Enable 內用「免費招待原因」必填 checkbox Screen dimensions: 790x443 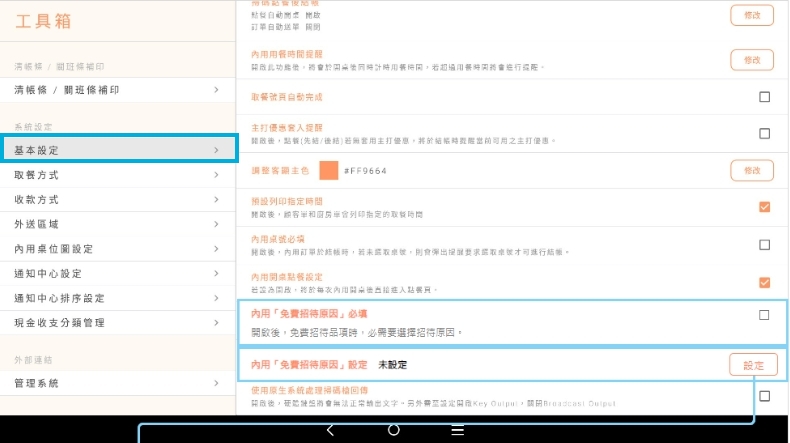(x=765, y=315)
